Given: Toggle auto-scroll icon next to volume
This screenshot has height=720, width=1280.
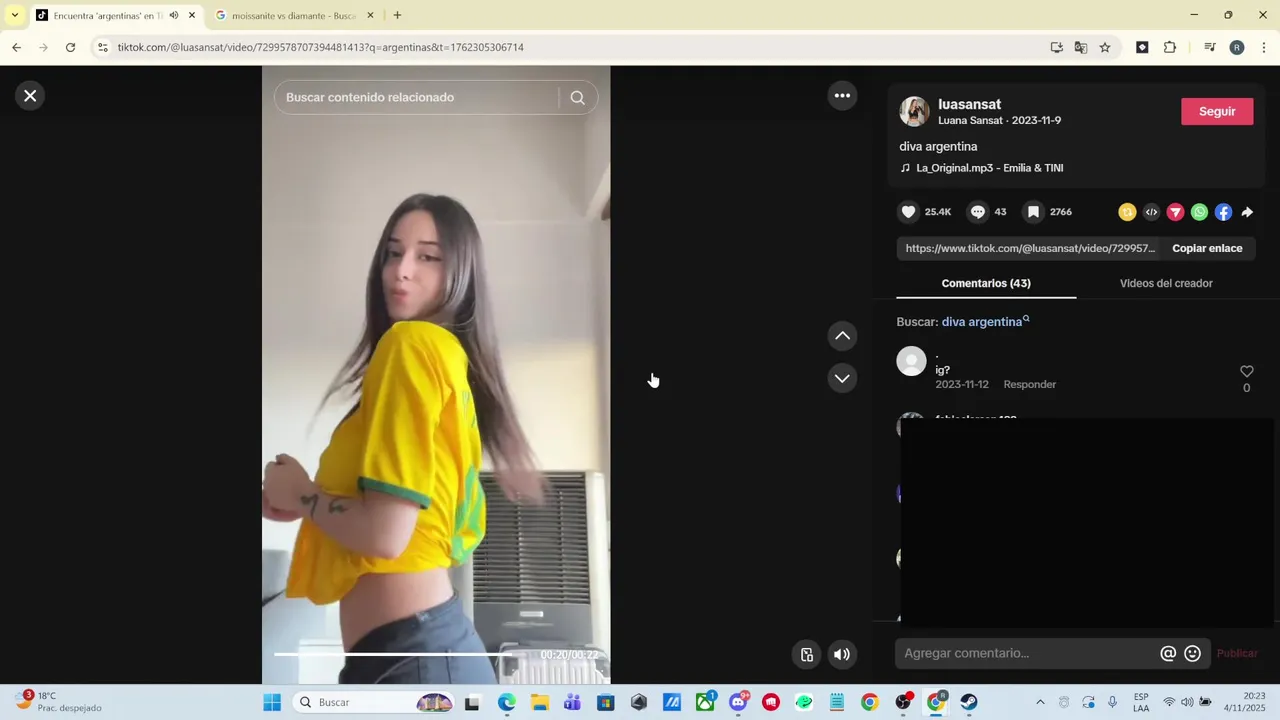Looking at the screenshot, I should coord(806,654).
